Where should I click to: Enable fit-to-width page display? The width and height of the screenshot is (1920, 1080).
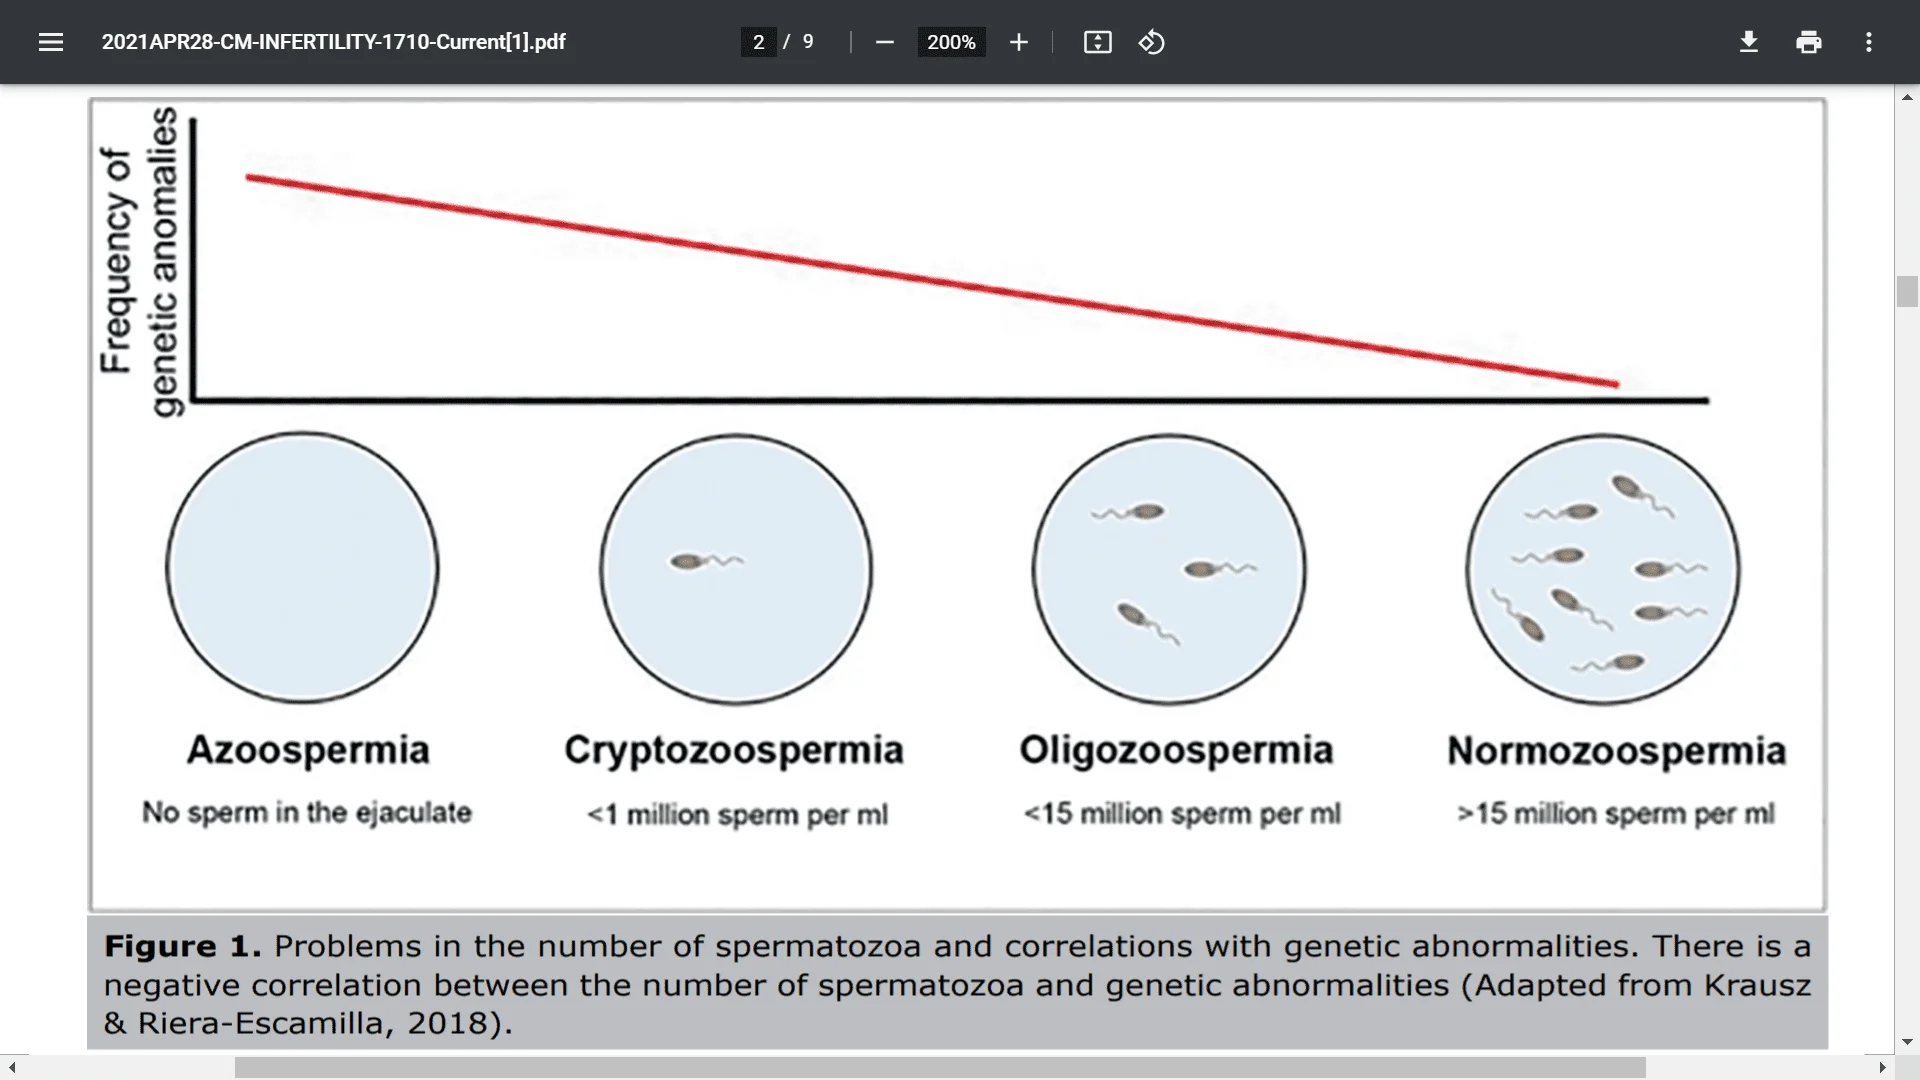coord(1096,42)
